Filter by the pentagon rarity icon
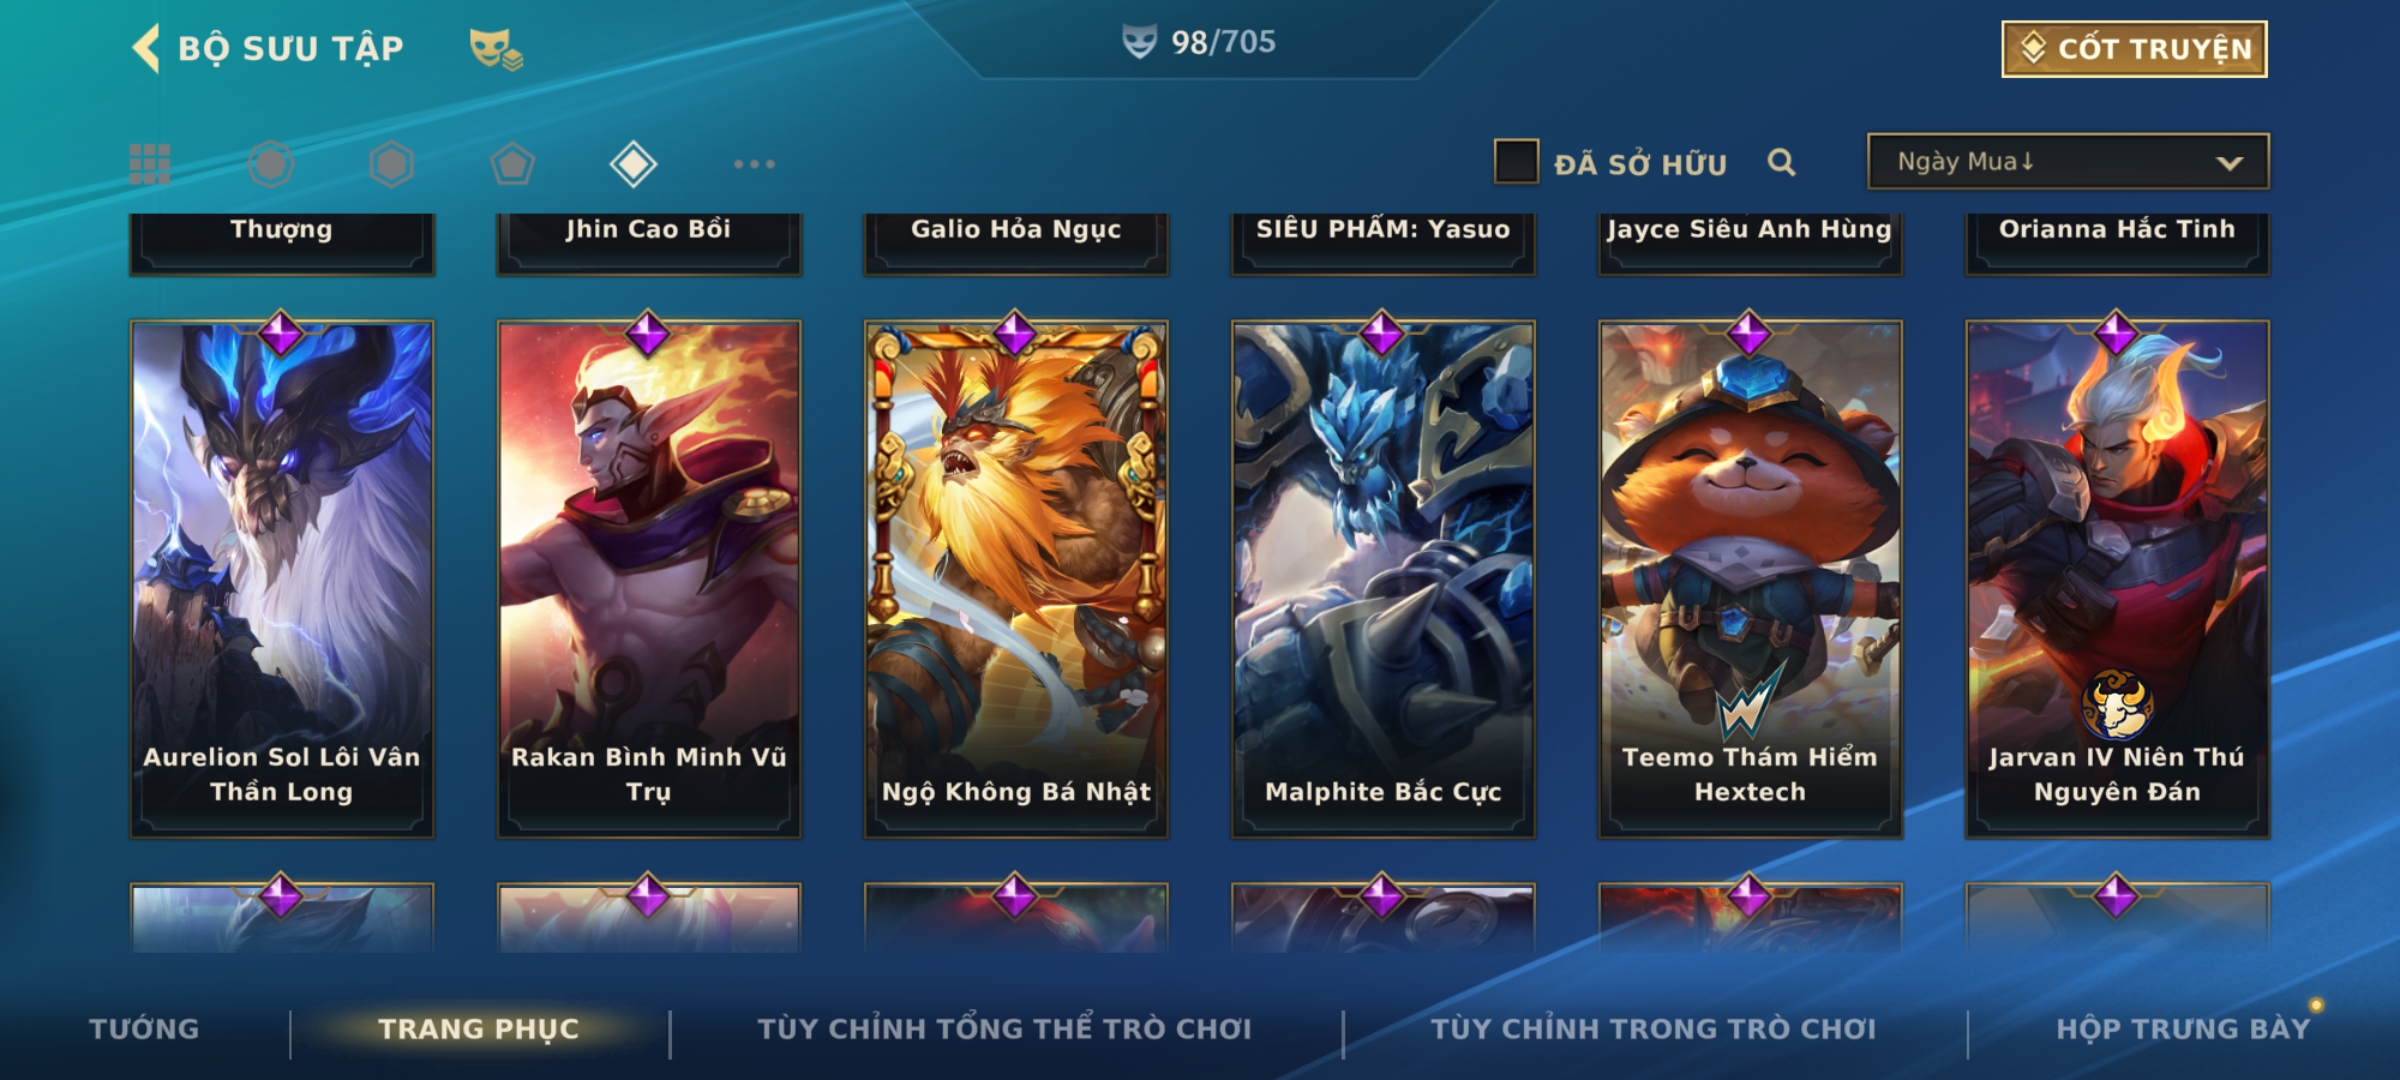 pyautogui.click(x=512, y=164)
